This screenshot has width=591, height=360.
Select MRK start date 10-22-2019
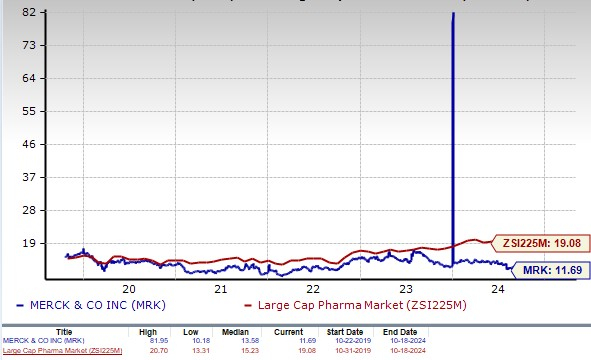(353, 341)
